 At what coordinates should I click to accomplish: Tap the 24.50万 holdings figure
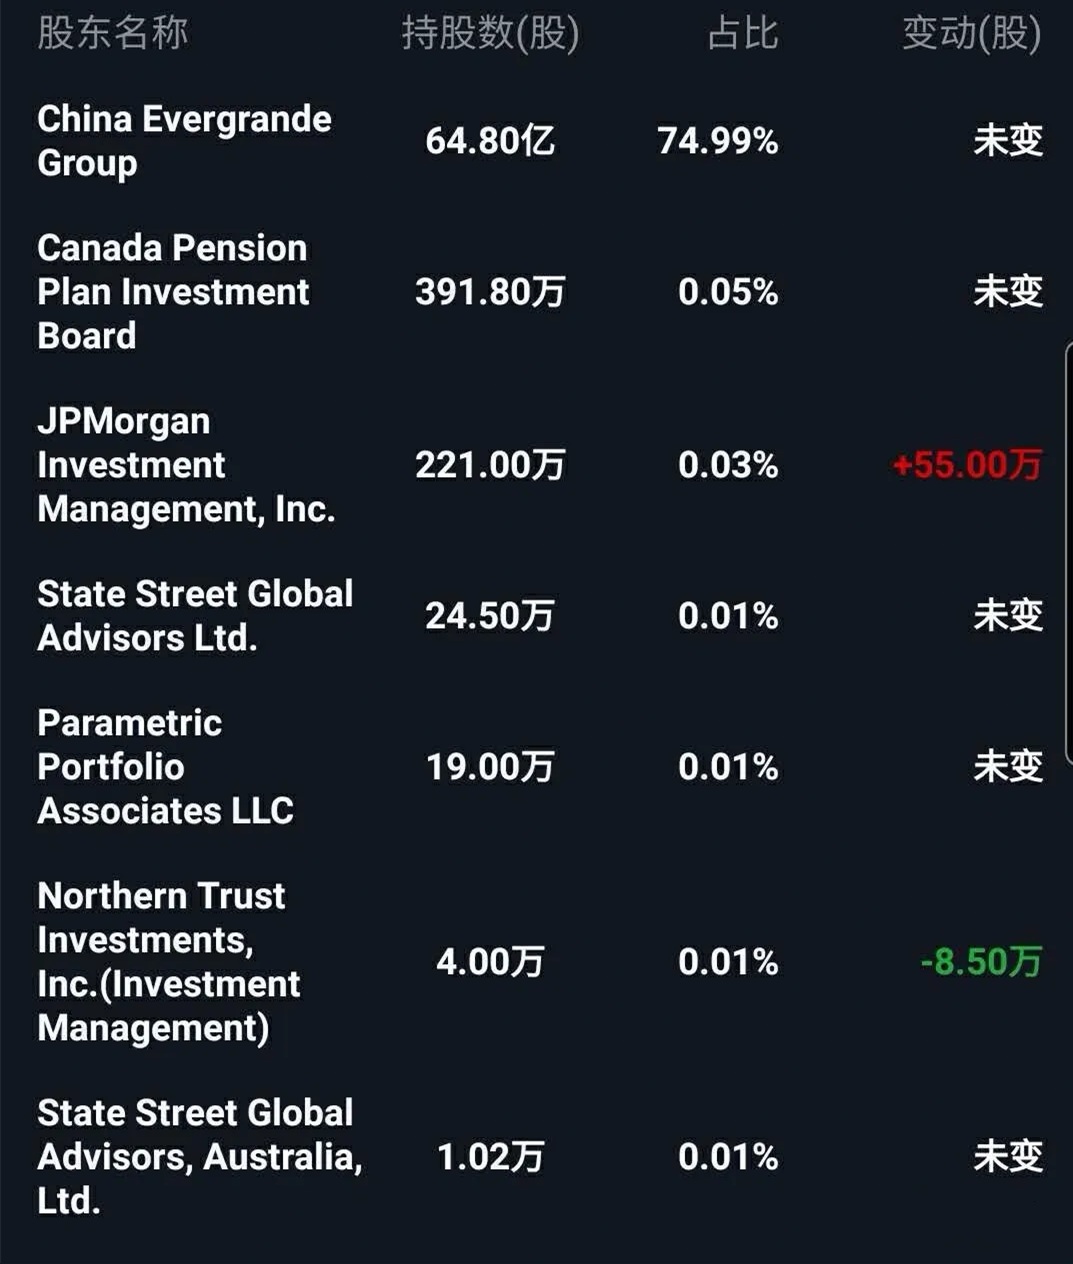(490, 615)
